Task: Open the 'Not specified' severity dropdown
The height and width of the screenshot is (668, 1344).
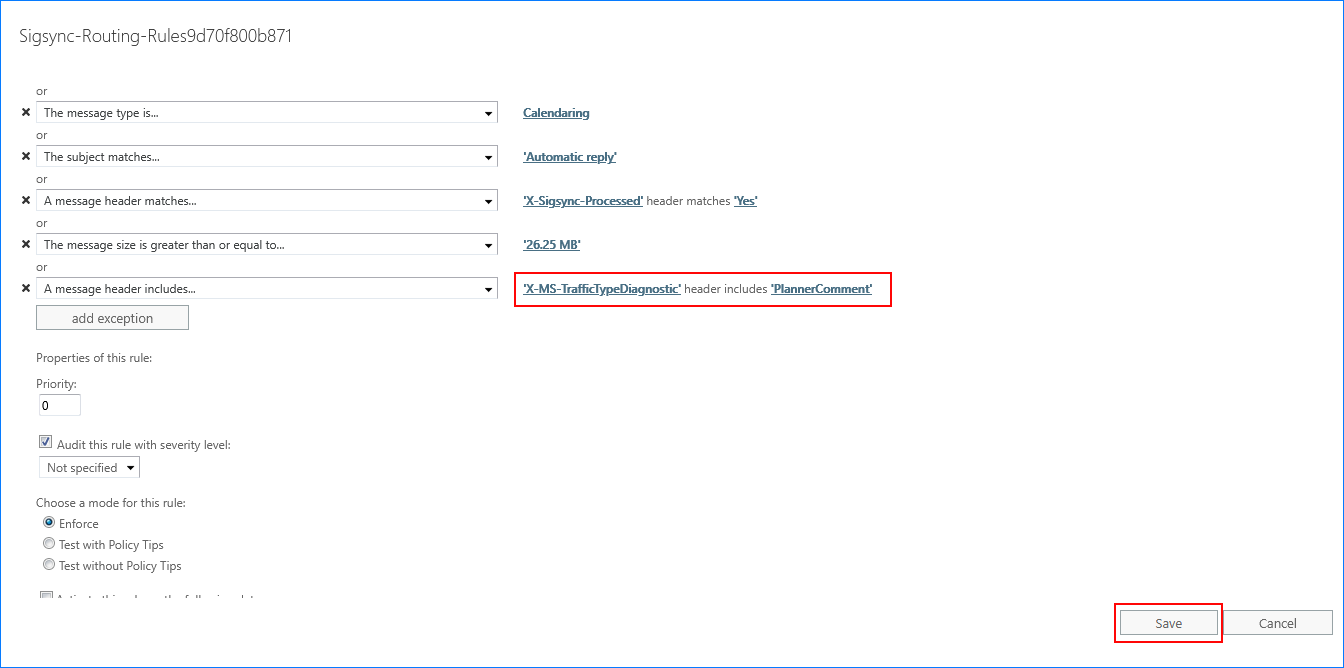Action: pos(88,468)
